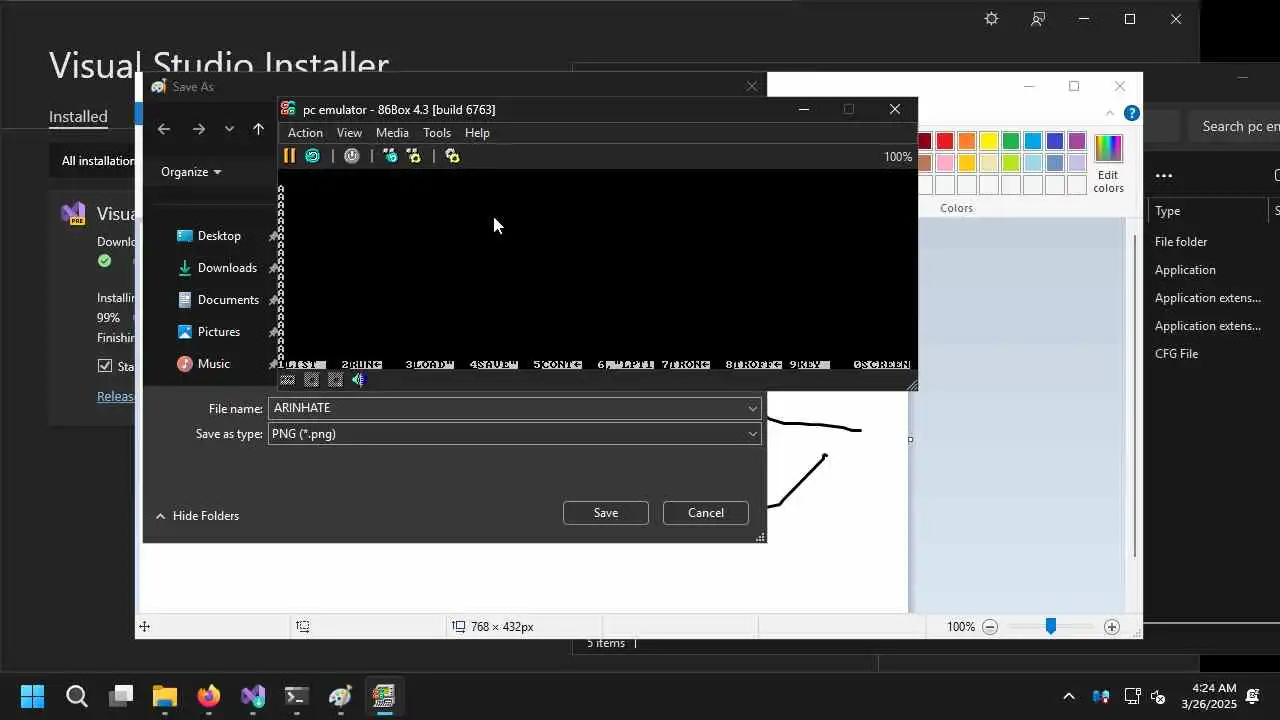Image resolution: width=1280 pixels, height=720 pixels.
Task: Open the 86Box View menu
Action: click(x=349, y=133)
